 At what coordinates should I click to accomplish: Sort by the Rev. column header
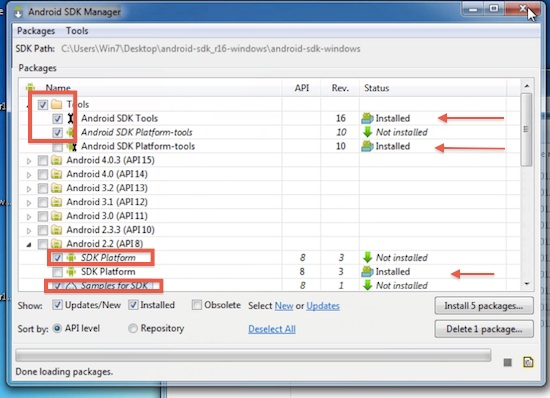coord(340,88)
